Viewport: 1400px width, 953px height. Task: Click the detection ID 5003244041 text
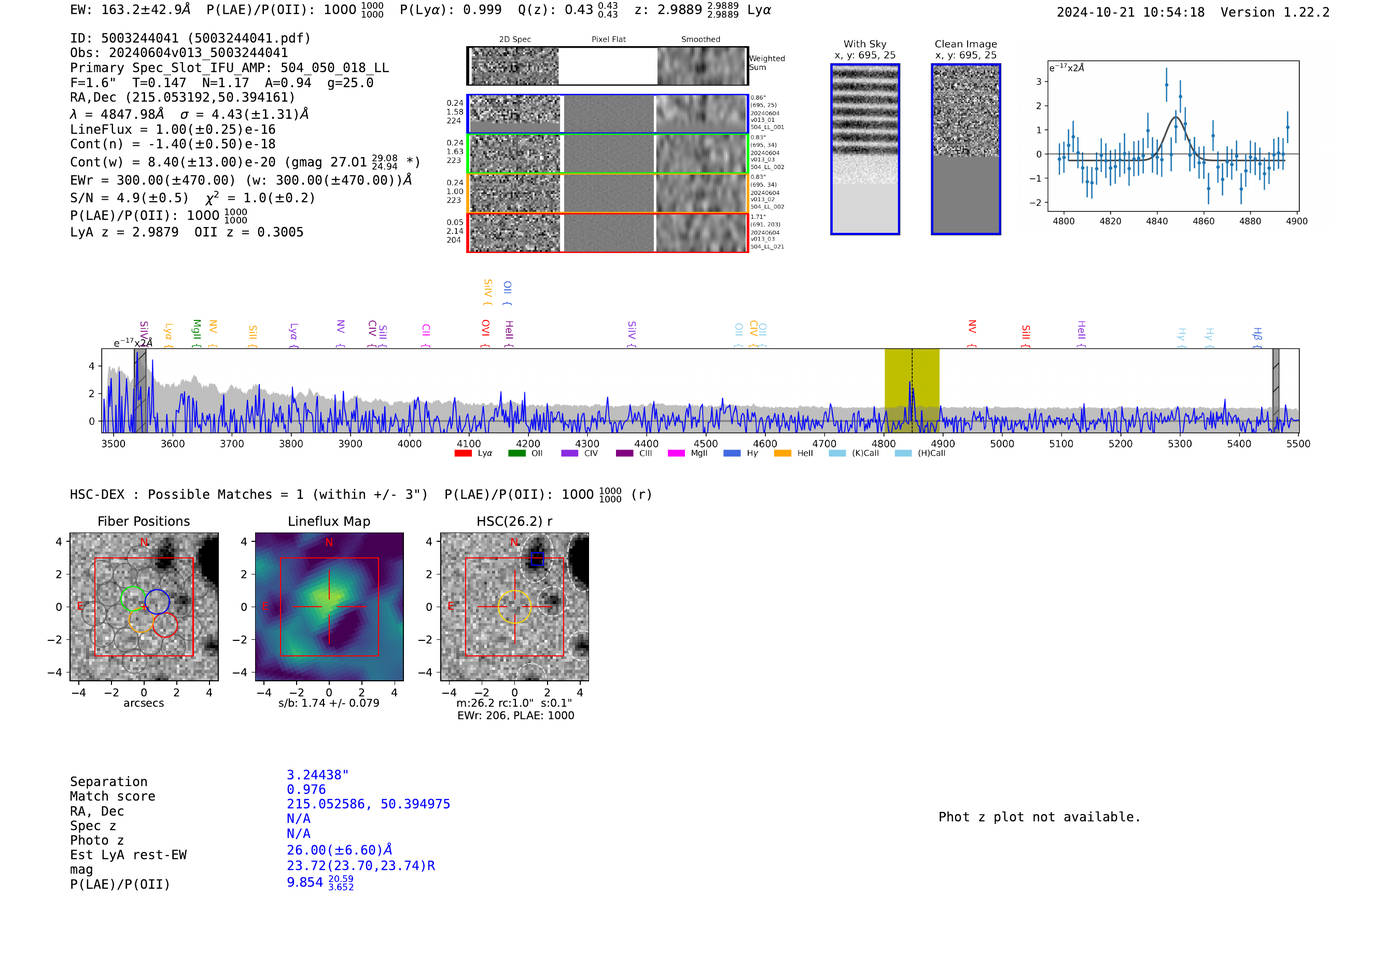tap(190, 38)
